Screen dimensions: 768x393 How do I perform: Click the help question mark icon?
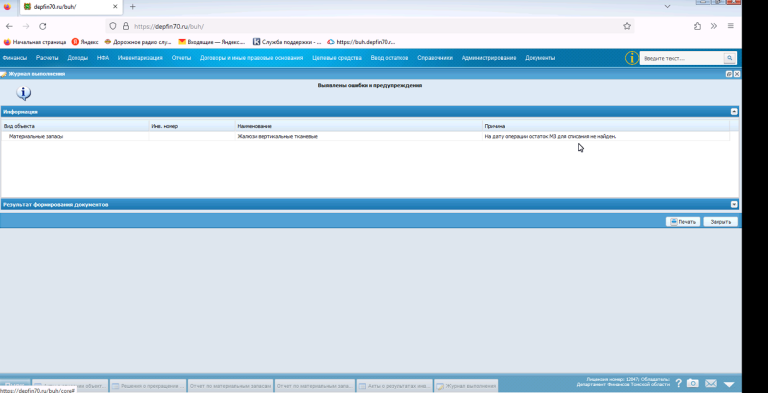pyautogui.click(x=678, y=384)
